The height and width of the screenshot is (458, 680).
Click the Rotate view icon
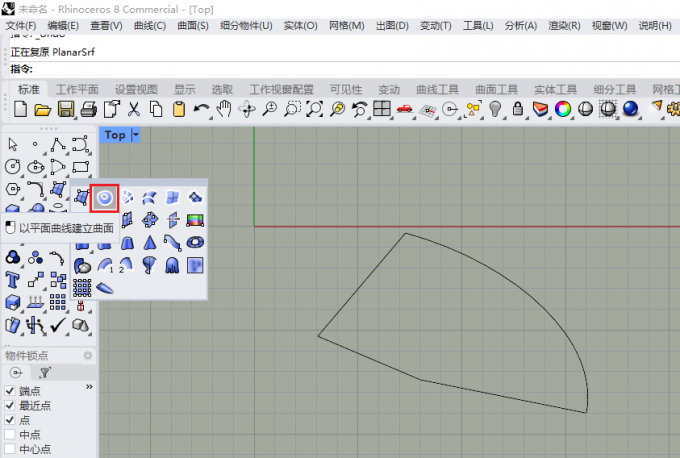click(x=247, y=109)
